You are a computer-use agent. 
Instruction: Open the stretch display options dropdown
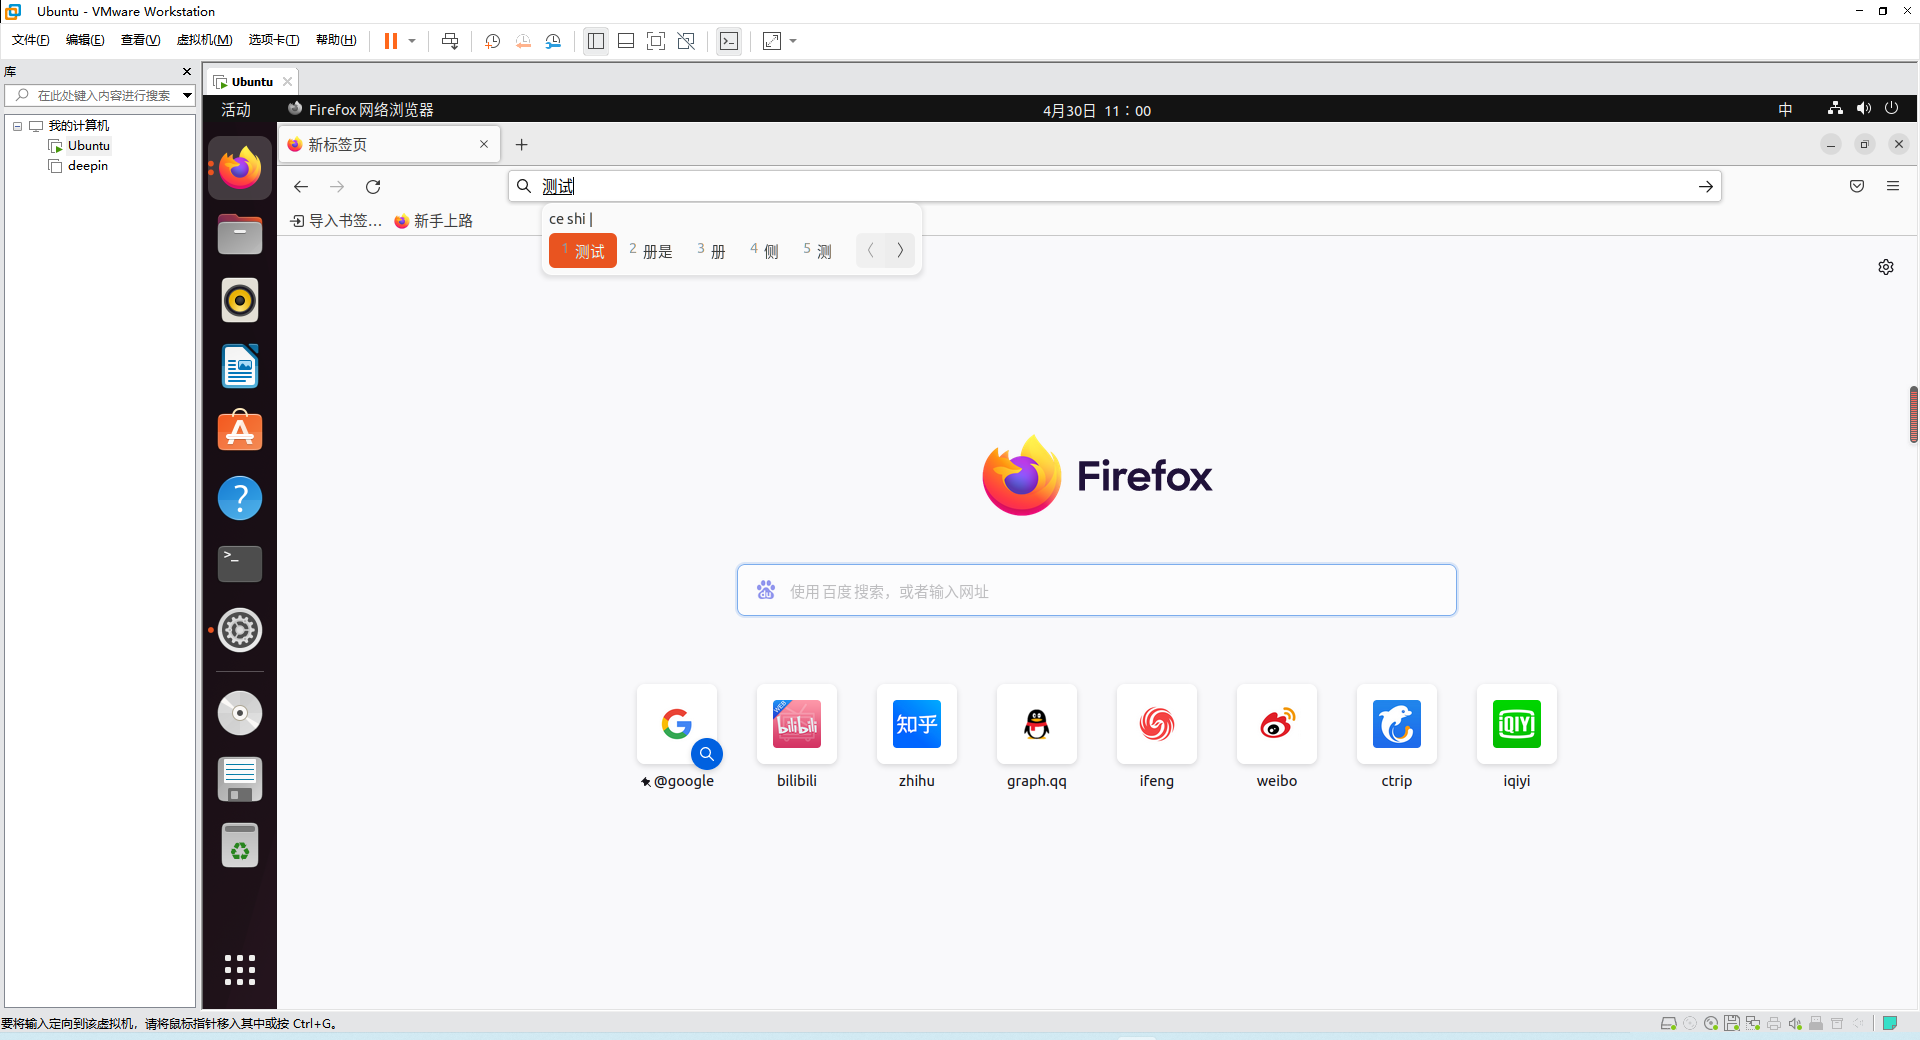click(x=793, y=41)
